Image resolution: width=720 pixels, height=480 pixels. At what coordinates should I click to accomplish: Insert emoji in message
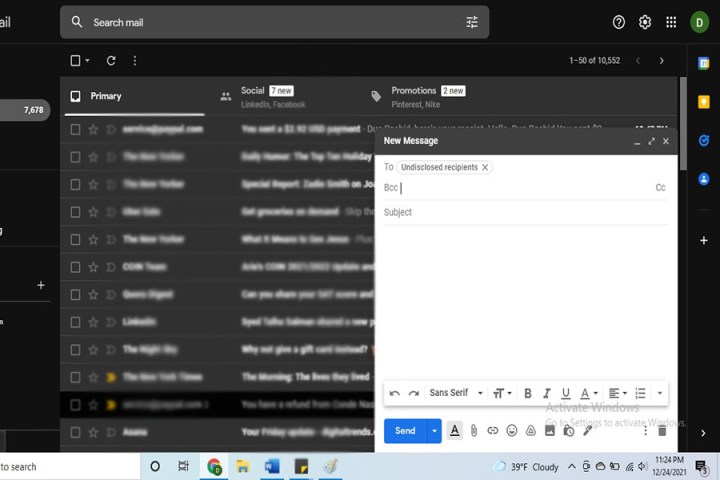point(512,431)
